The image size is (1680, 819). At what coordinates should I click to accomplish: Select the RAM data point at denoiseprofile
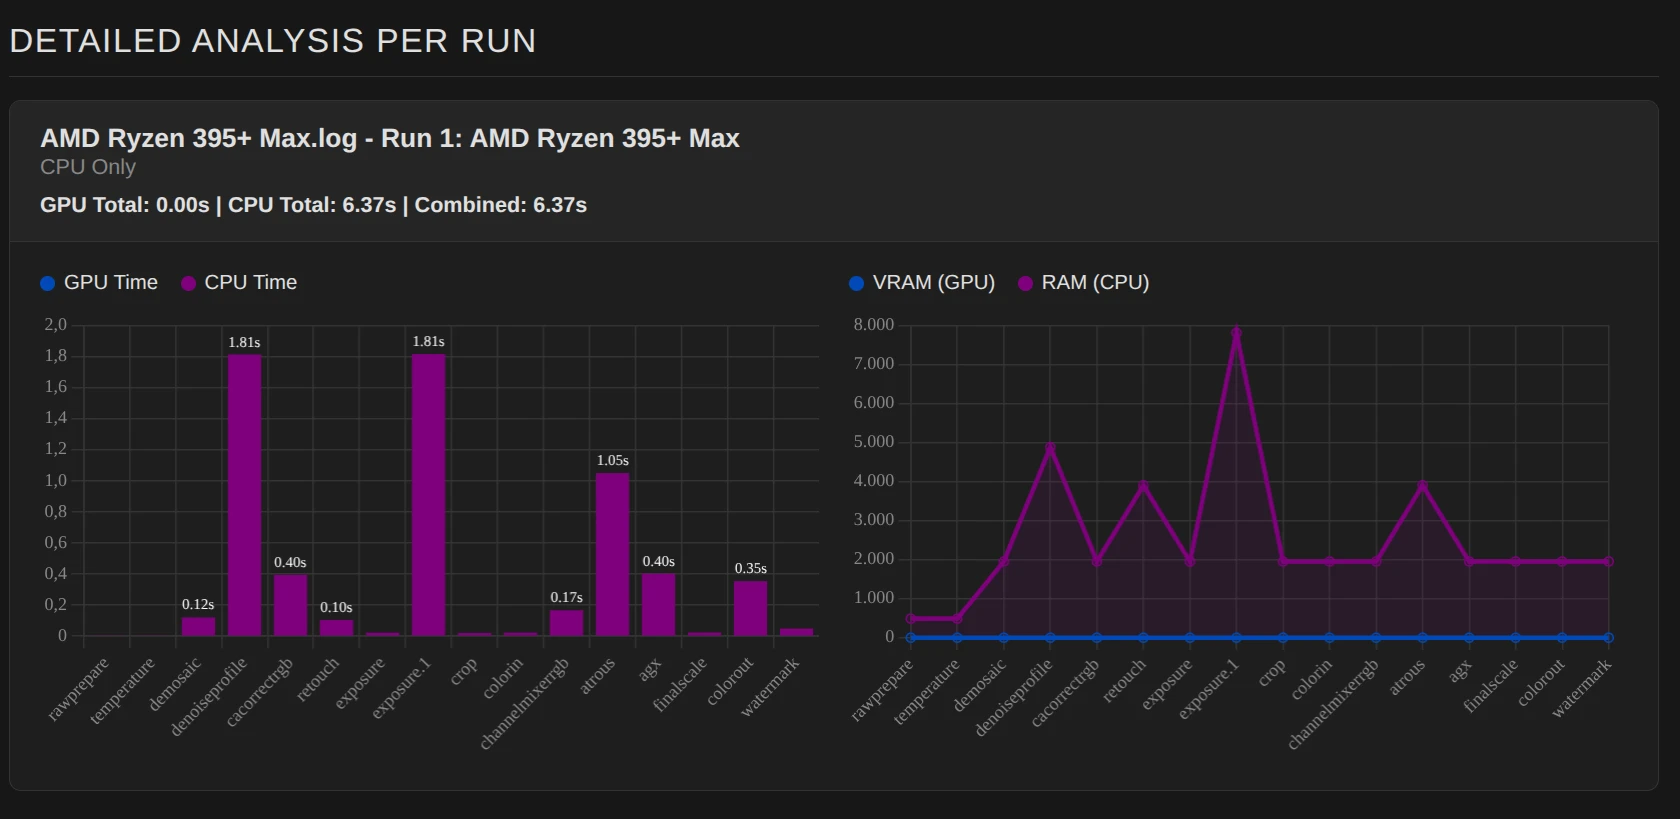tap(1050, 448)
